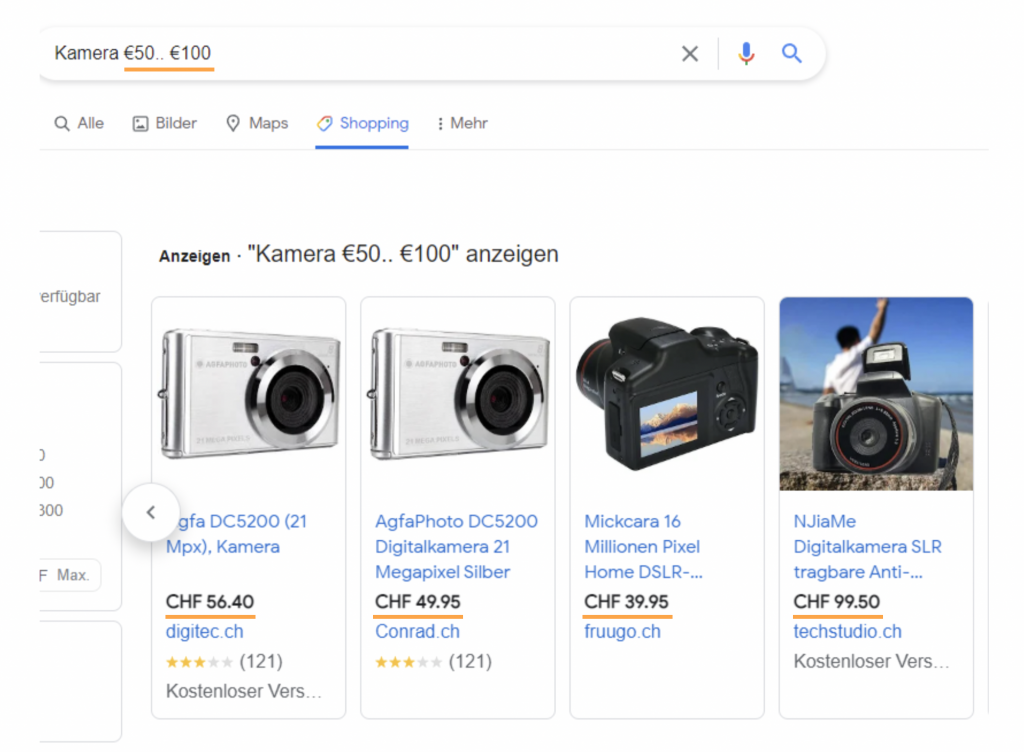
Task: Visit the Conrad.ch seller link
Action: [417, 632]
